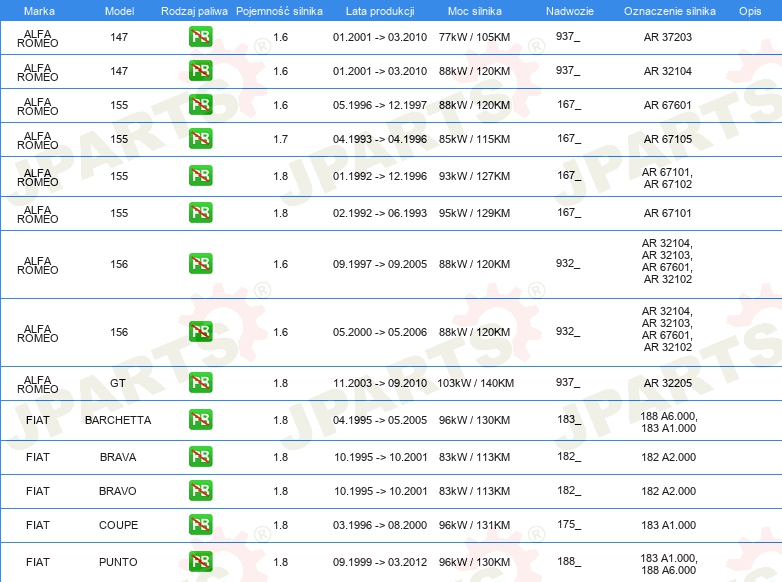This screenshot has height=582, width=782.
Task: Click engine code 183 A1.000 in the Coupe row
Action: point(668,525)
